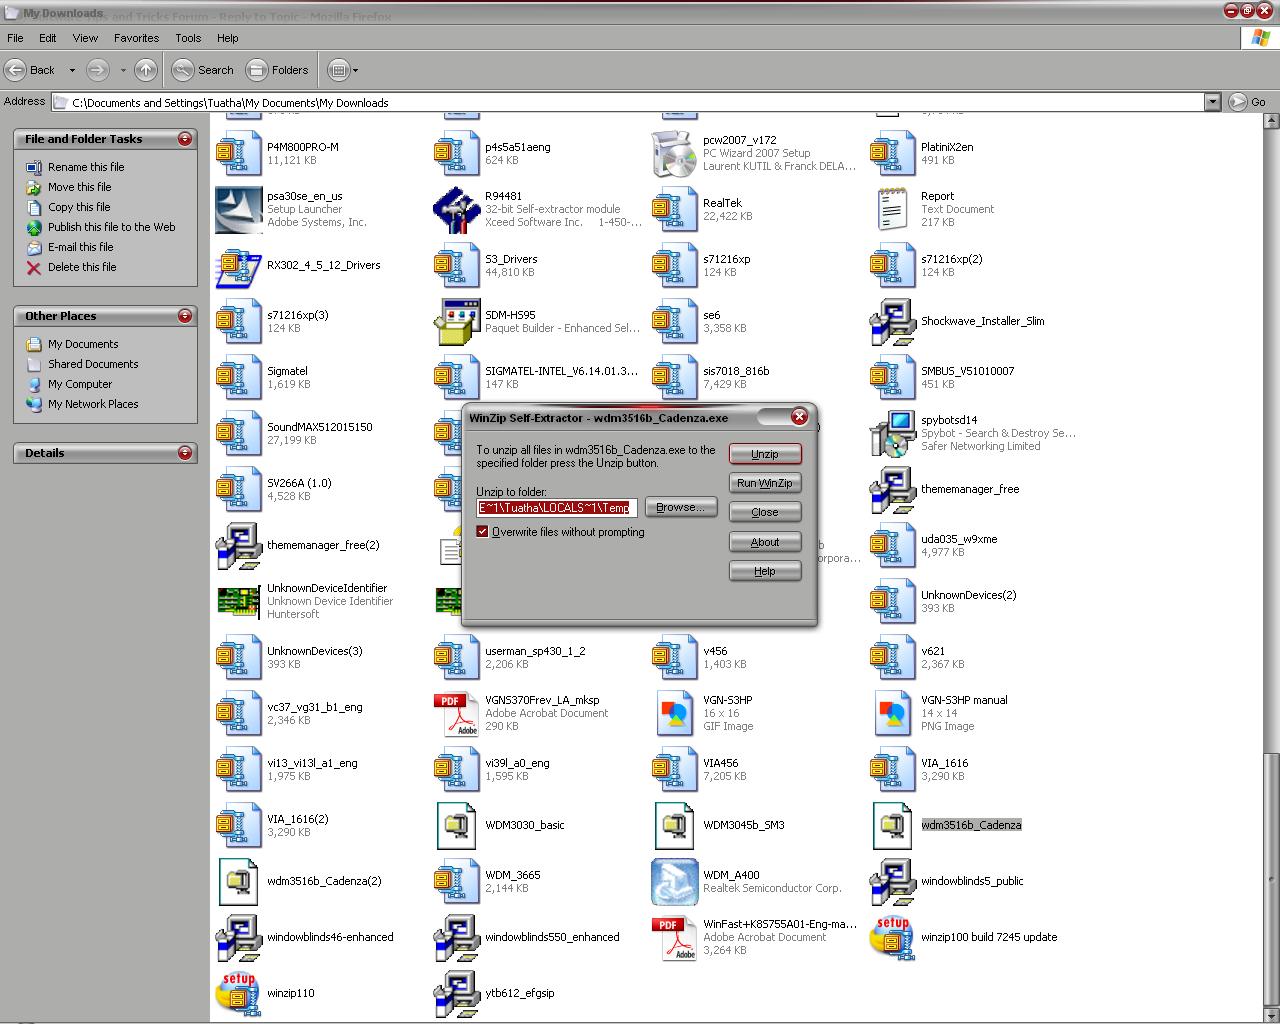This screenshot has height=1024, width=1280.
Task: Select the windowblinds5_public installer icon
Action: (893, 881)
